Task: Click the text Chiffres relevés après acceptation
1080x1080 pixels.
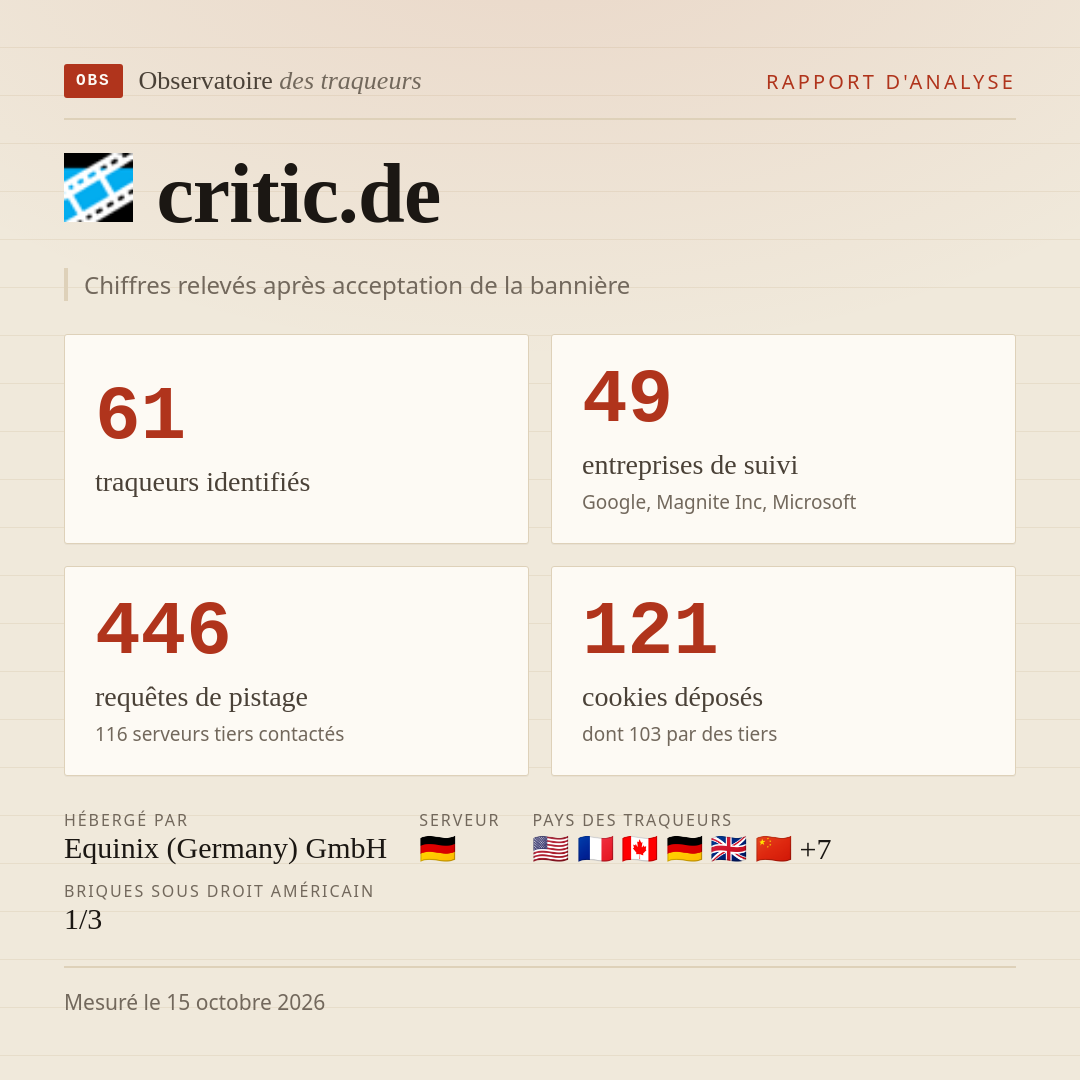Action: (357, 285)
